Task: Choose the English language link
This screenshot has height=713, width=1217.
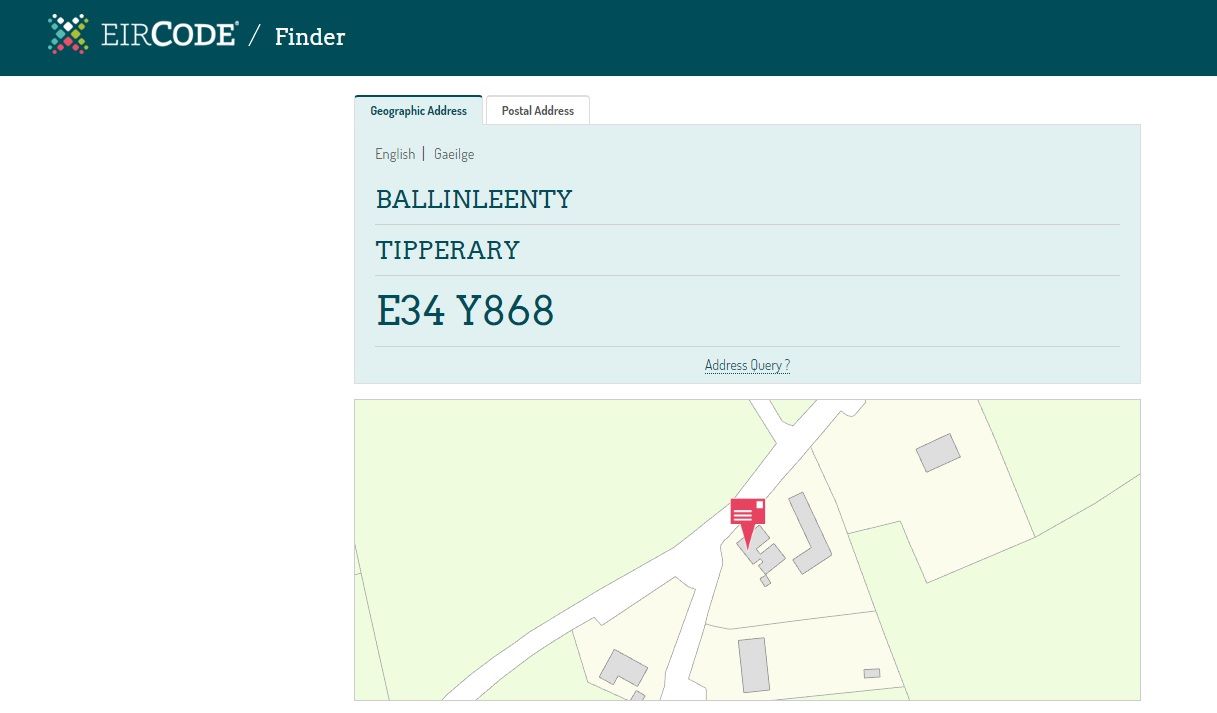Action: [x=395, y=154]
